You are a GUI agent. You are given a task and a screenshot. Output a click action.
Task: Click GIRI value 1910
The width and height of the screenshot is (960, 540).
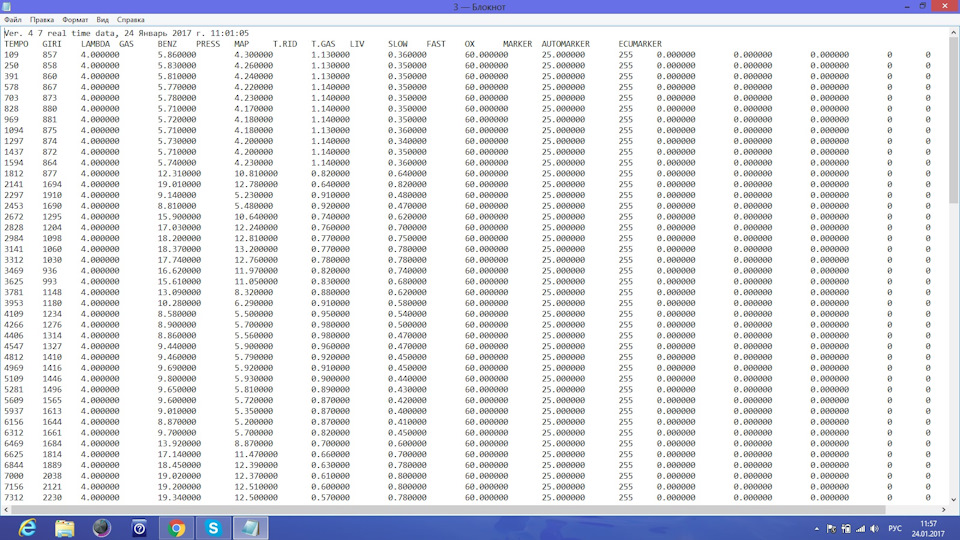click(52, 195)
